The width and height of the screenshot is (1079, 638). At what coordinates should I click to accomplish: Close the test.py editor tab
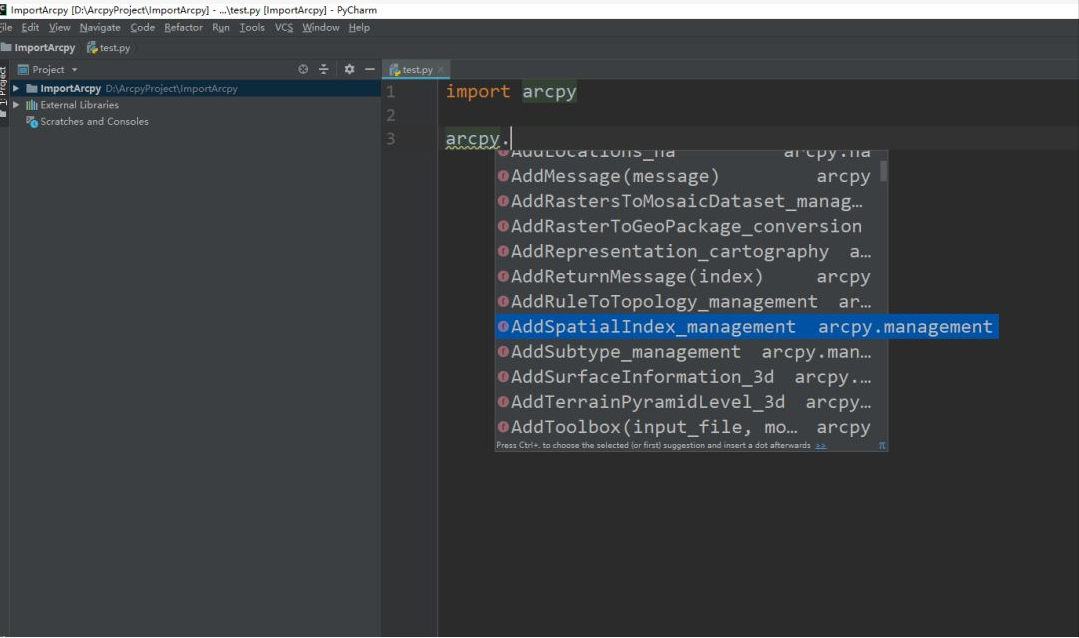pos(440,70)
